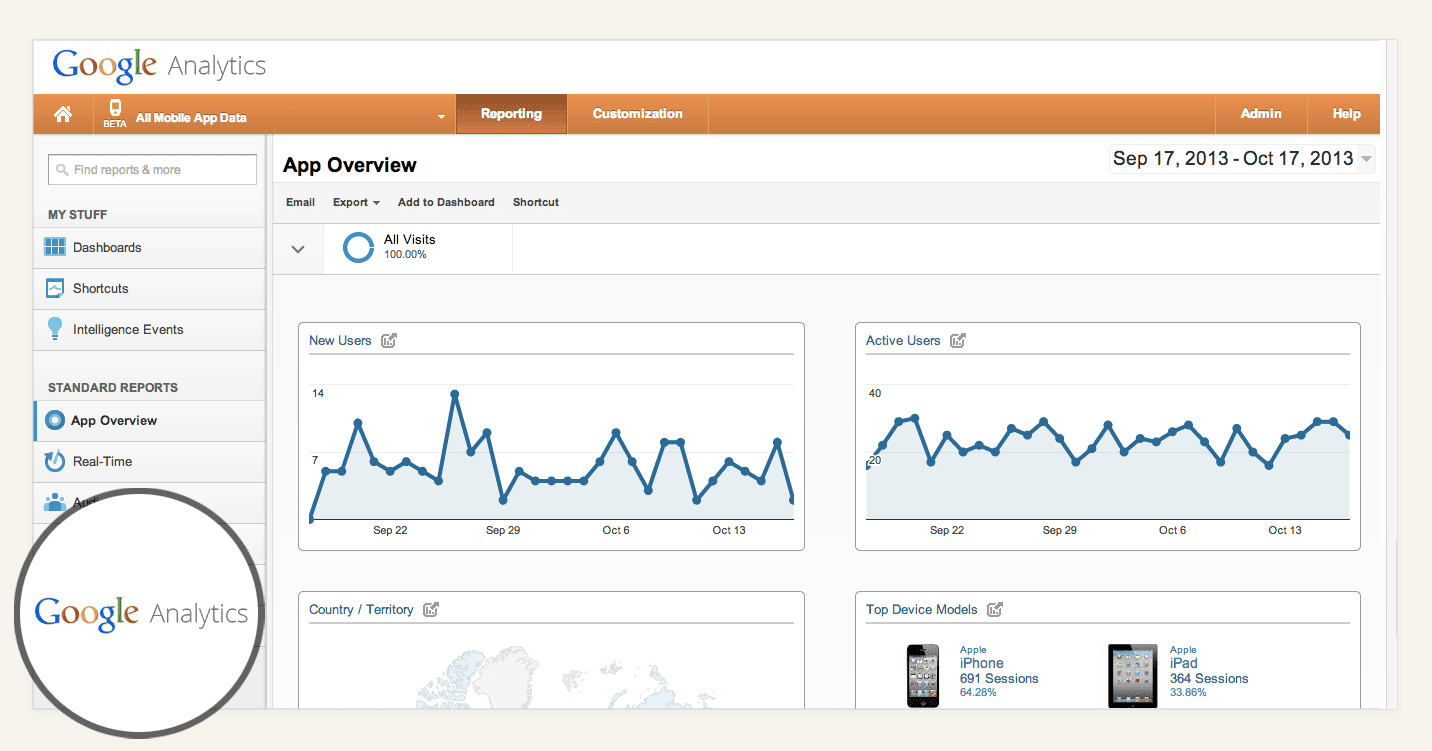Screen dimensions: 1432x751
Task: Open Country / Territory widget export icon
Action: point(431,610)
